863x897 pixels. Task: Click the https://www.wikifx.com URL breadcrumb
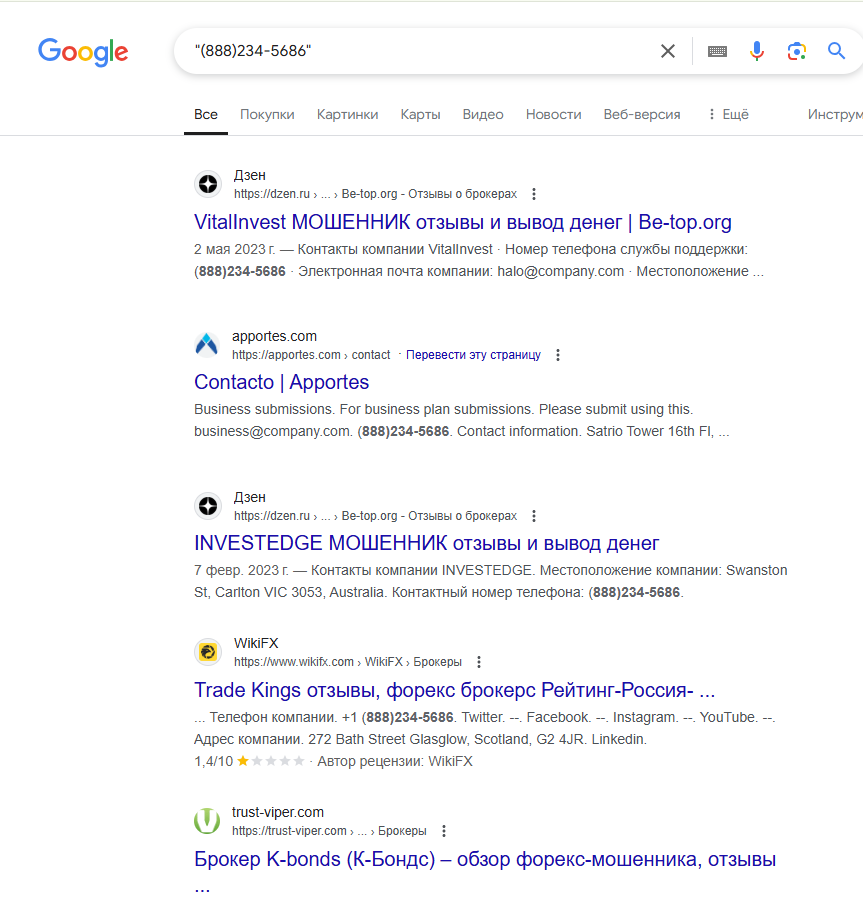coord(348,662)
